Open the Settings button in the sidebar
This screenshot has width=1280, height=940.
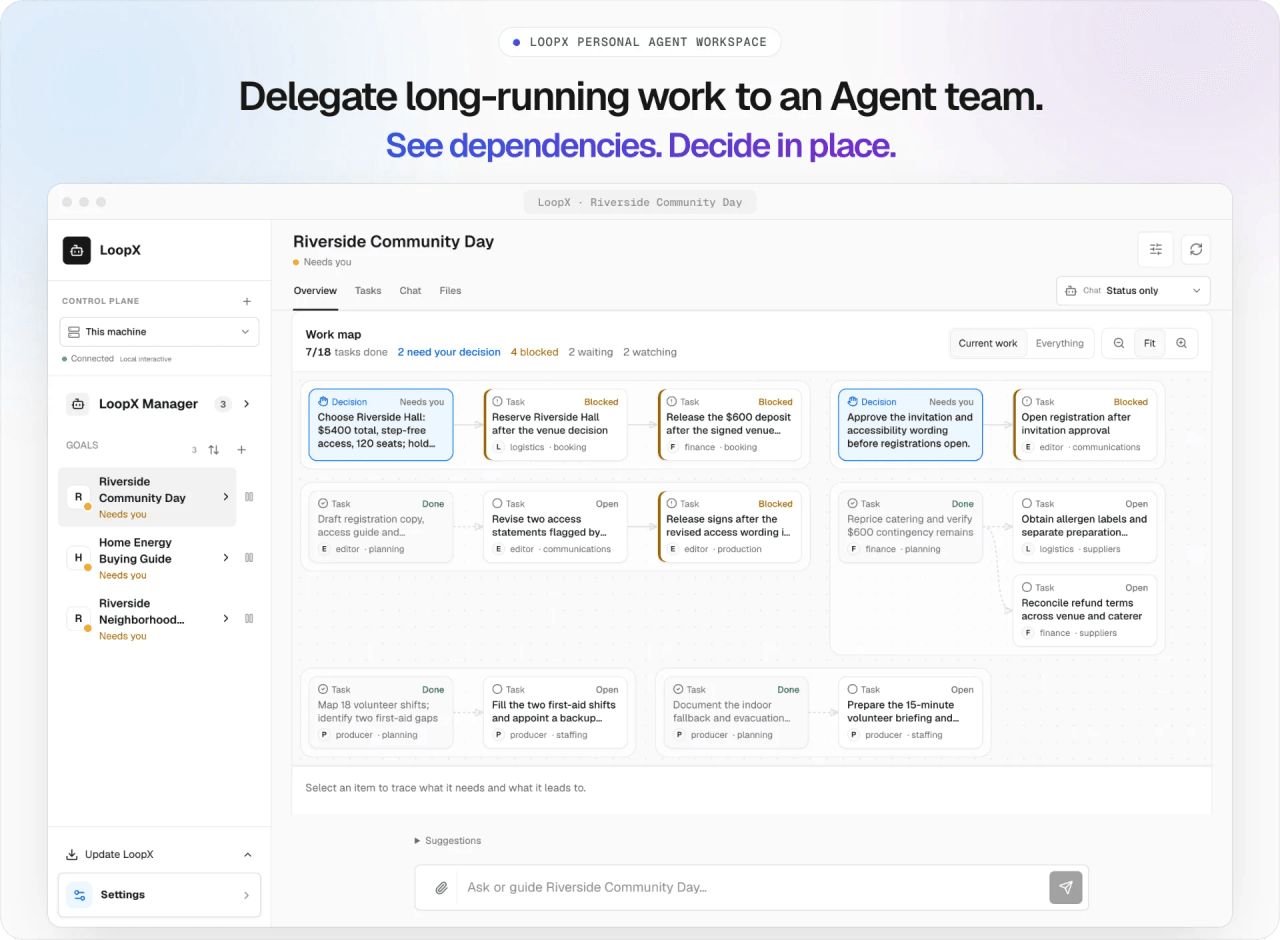[x=159, y=895]
